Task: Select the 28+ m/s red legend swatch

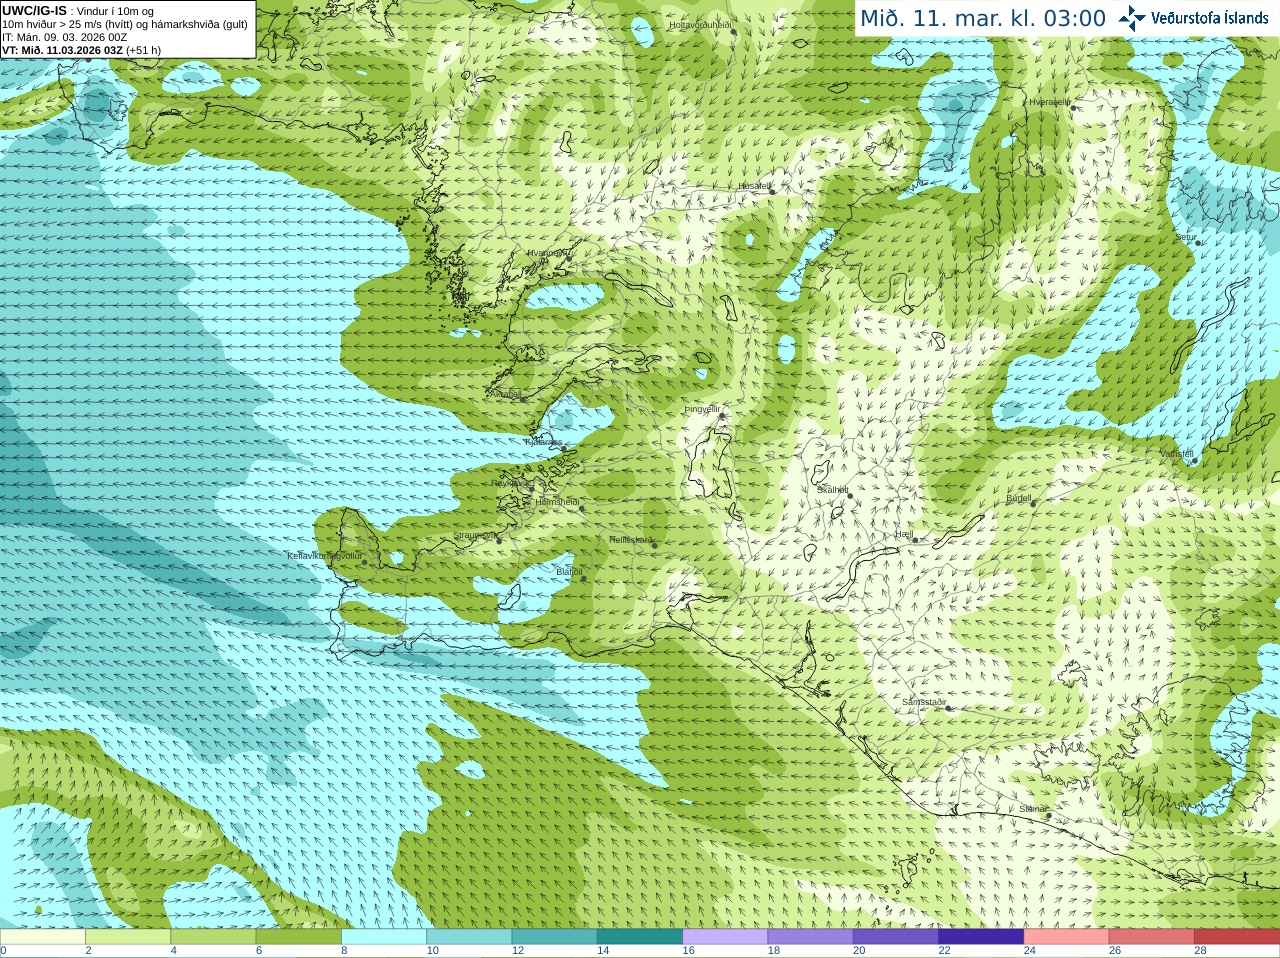Action: pyautogui.click(x=1237, y=937)
